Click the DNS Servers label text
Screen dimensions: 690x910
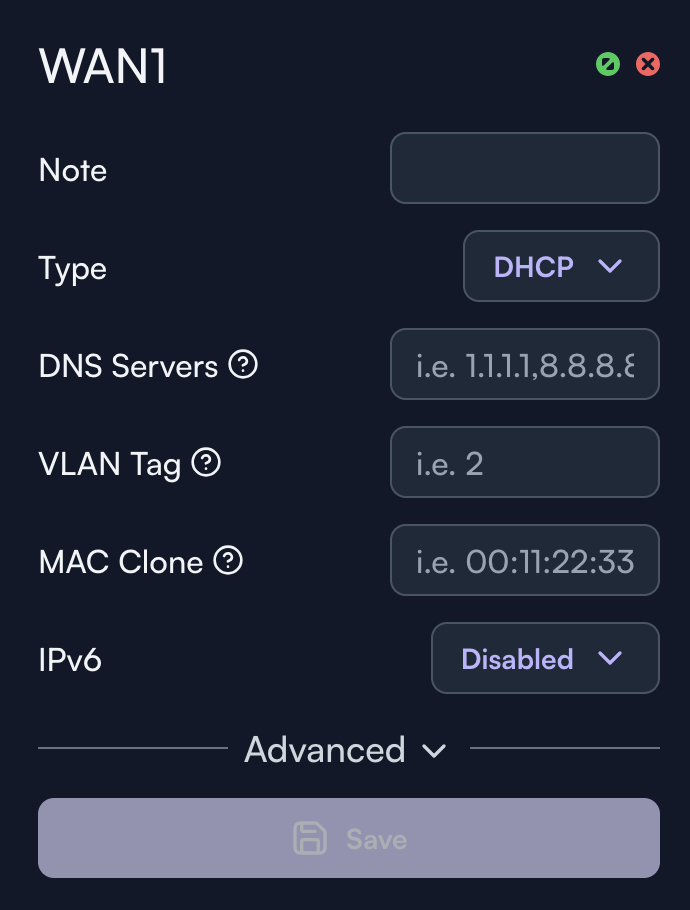click(128, 366)
